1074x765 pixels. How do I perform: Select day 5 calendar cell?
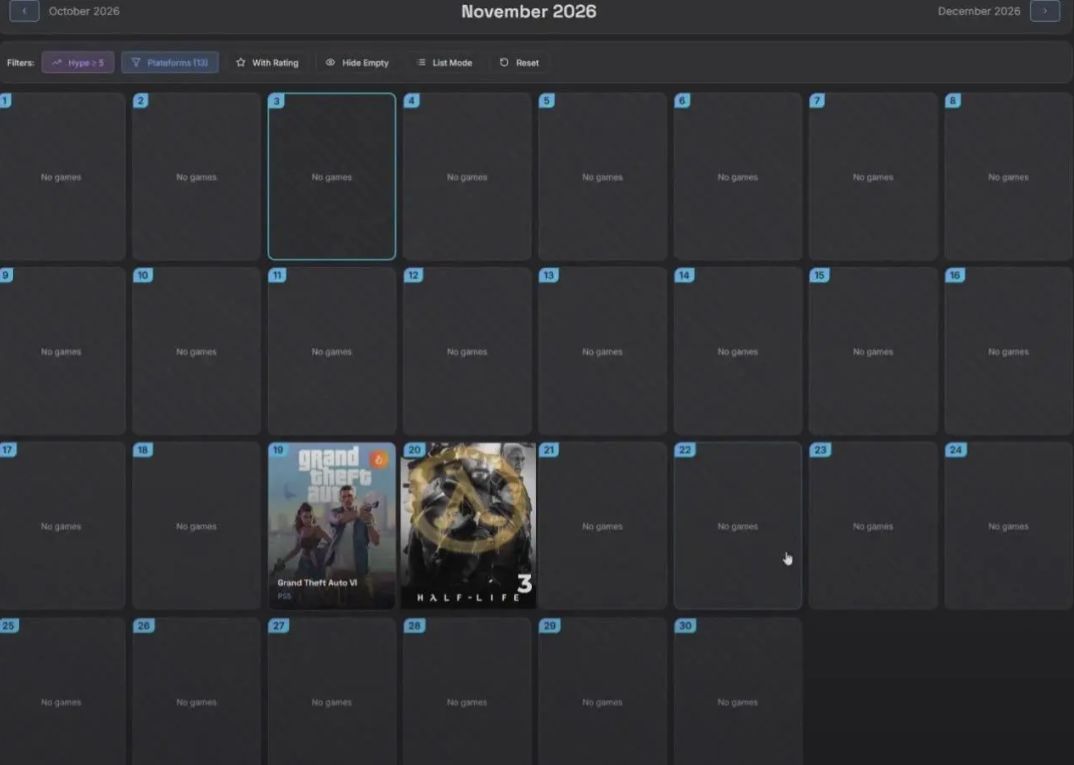(602, 176)
